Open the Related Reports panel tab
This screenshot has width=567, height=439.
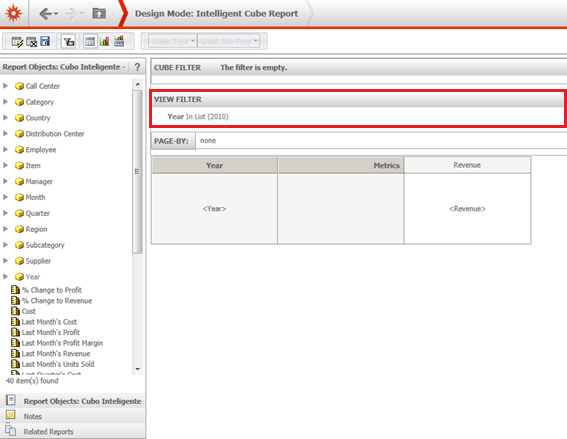[73, 431]
